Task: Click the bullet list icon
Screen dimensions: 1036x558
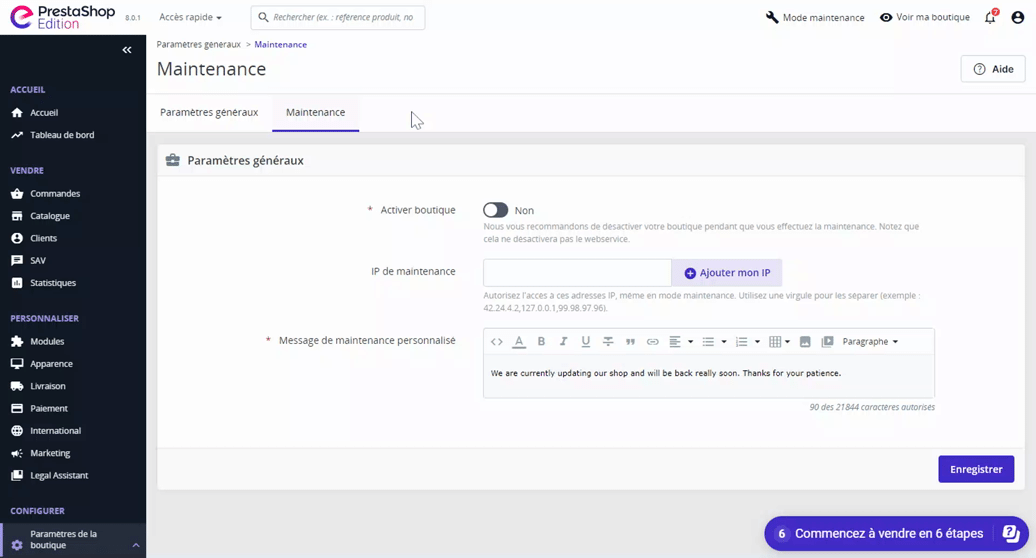Action: click(x=708, y=341)
